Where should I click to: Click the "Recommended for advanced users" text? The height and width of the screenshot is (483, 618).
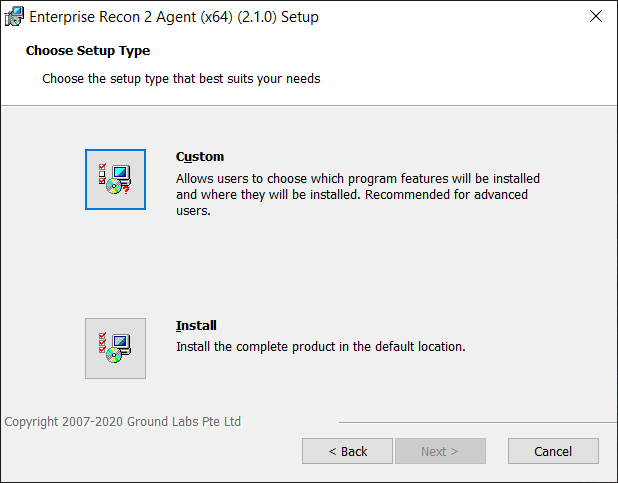click(x=446, y=195)
